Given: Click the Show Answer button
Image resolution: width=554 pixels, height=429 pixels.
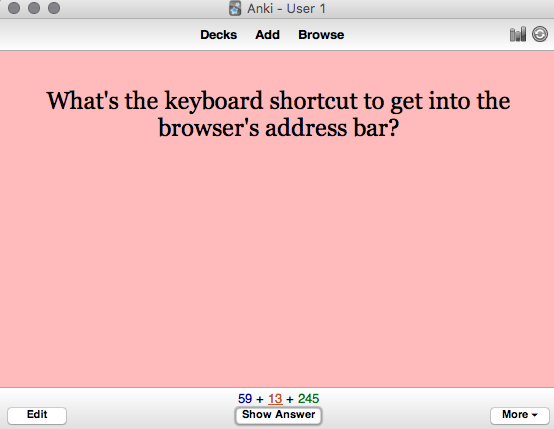Looking at the screenshot, I should click(278, 415).
